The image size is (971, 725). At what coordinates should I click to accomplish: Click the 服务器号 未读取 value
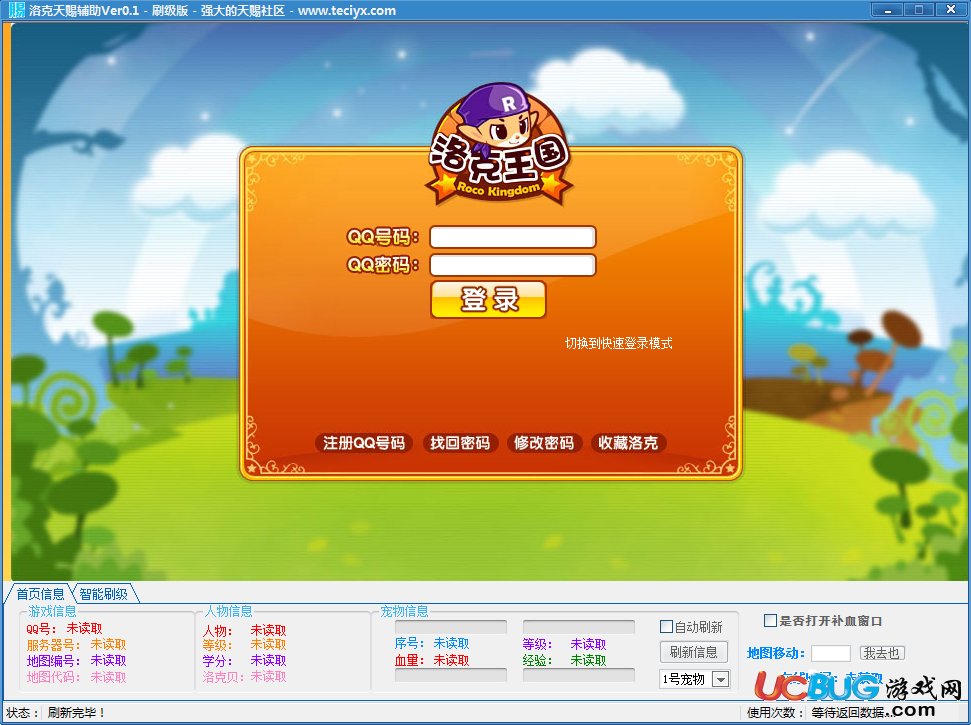108,645
